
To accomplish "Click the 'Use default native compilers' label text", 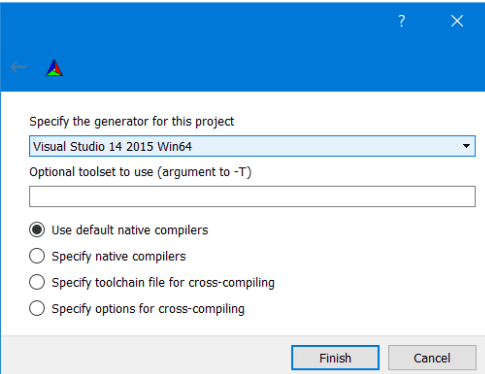I will point(130,230).
